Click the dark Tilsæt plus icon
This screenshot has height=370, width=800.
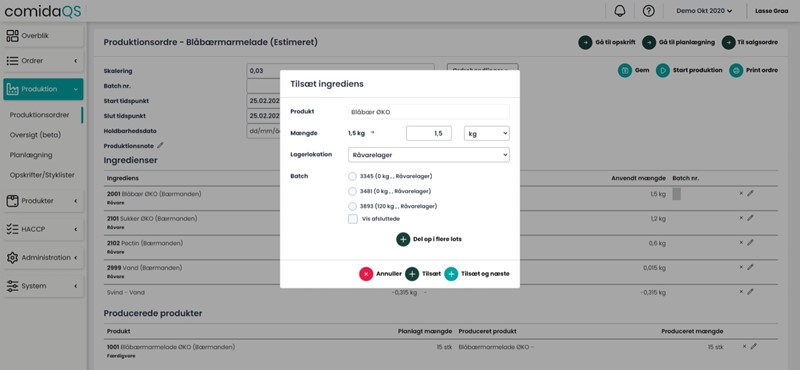(x=412, y=274)
